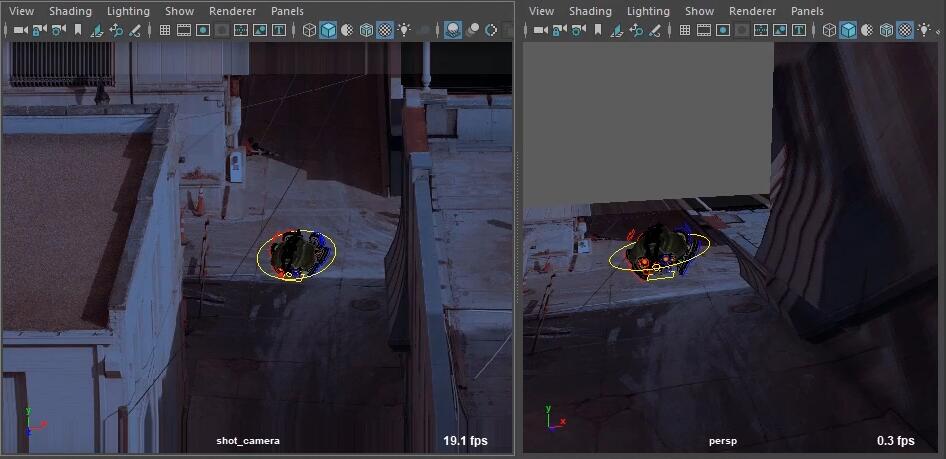Toggle Resolution Gate in persp panel
The image size is (946, 459).
[723, 30]
